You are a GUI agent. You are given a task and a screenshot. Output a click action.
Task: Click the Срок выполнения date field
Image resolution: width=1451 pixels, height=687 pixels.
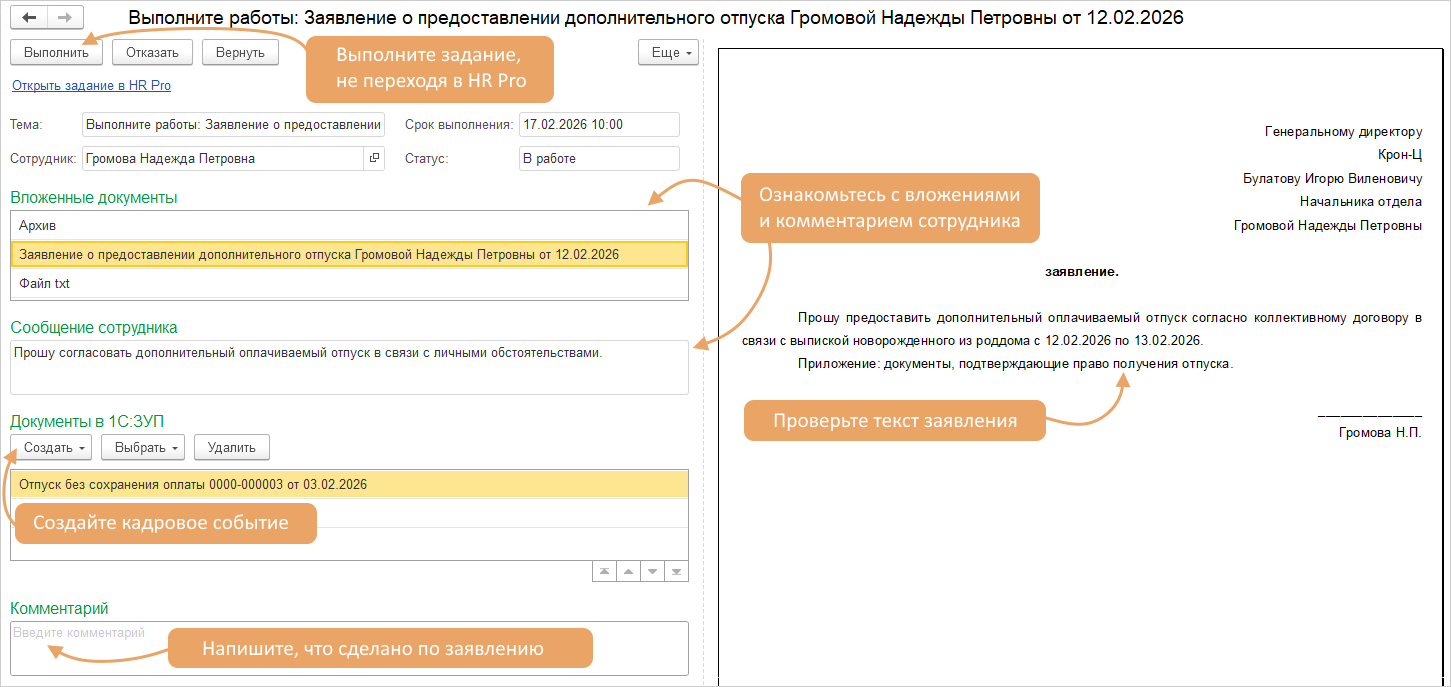click(x=597, y=124)
